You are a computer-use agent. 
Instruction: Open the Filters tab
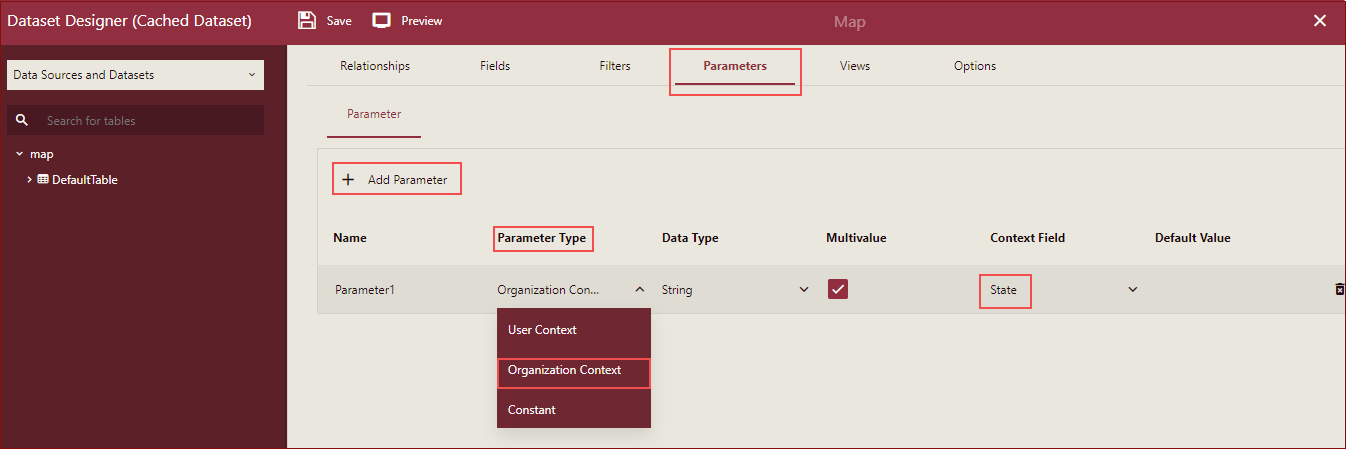point(615,66)
